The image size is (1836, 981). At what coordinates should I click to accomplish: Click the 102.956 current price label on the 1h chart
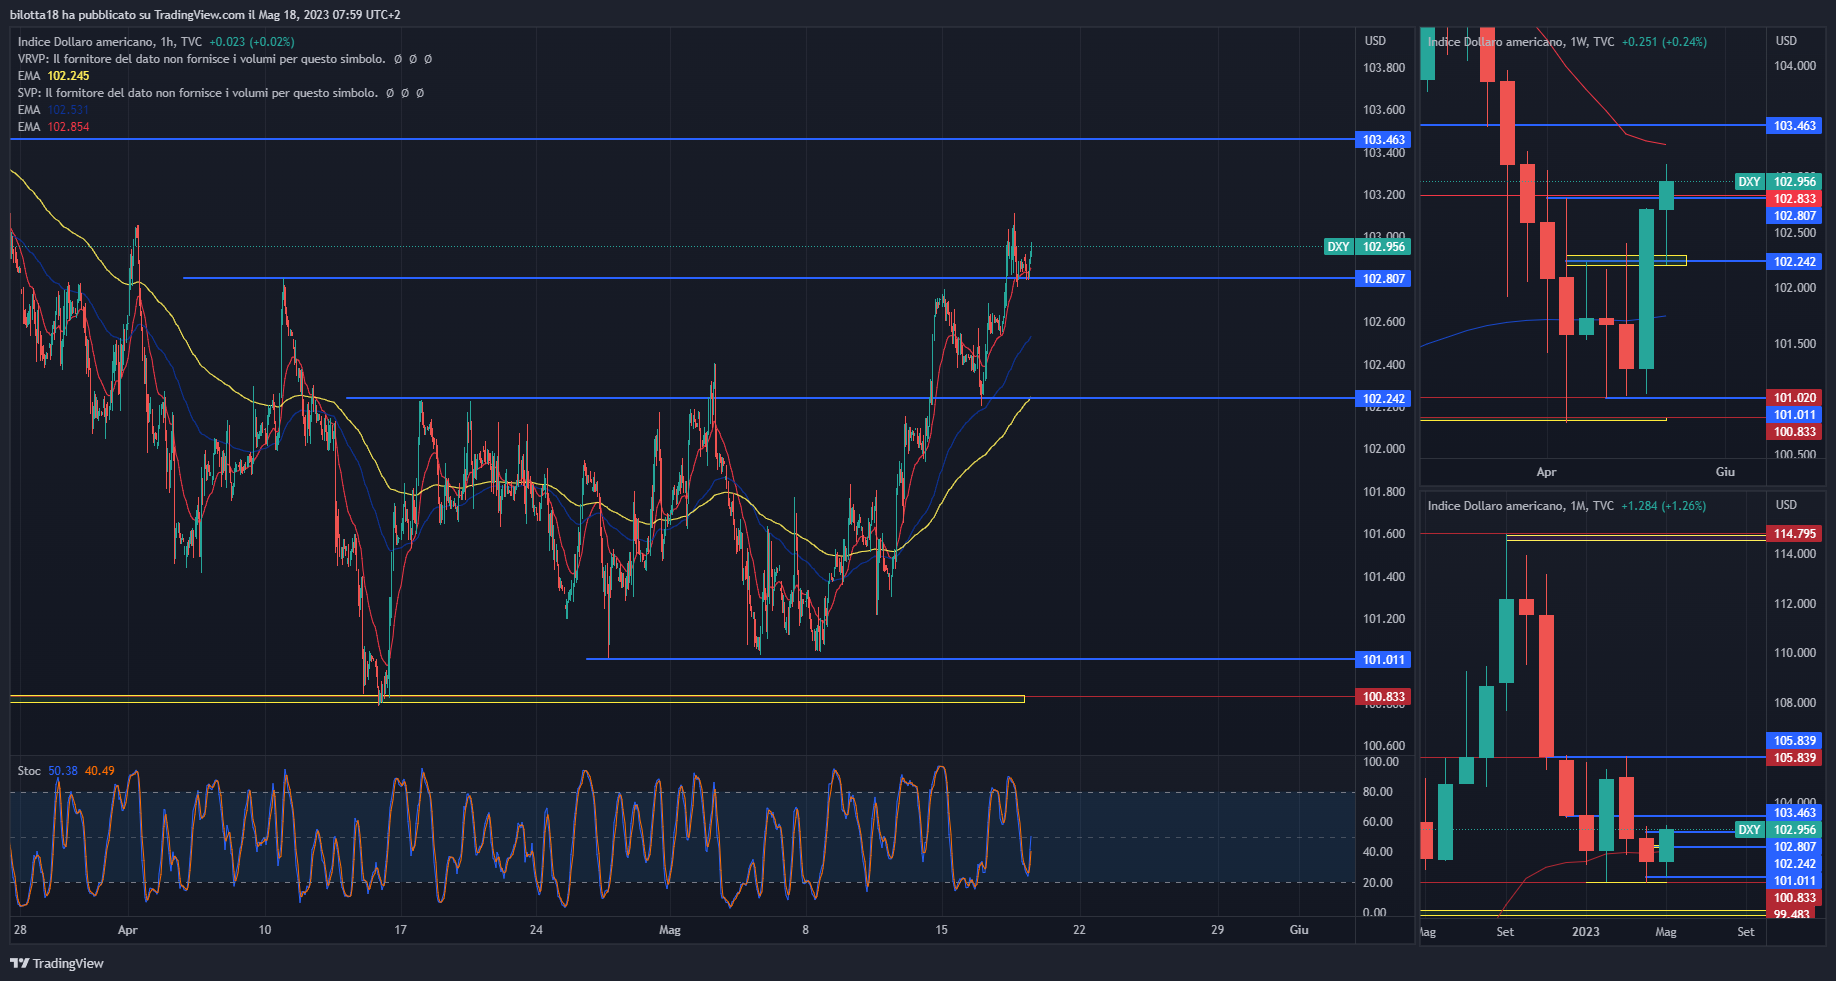point(1384,247)
